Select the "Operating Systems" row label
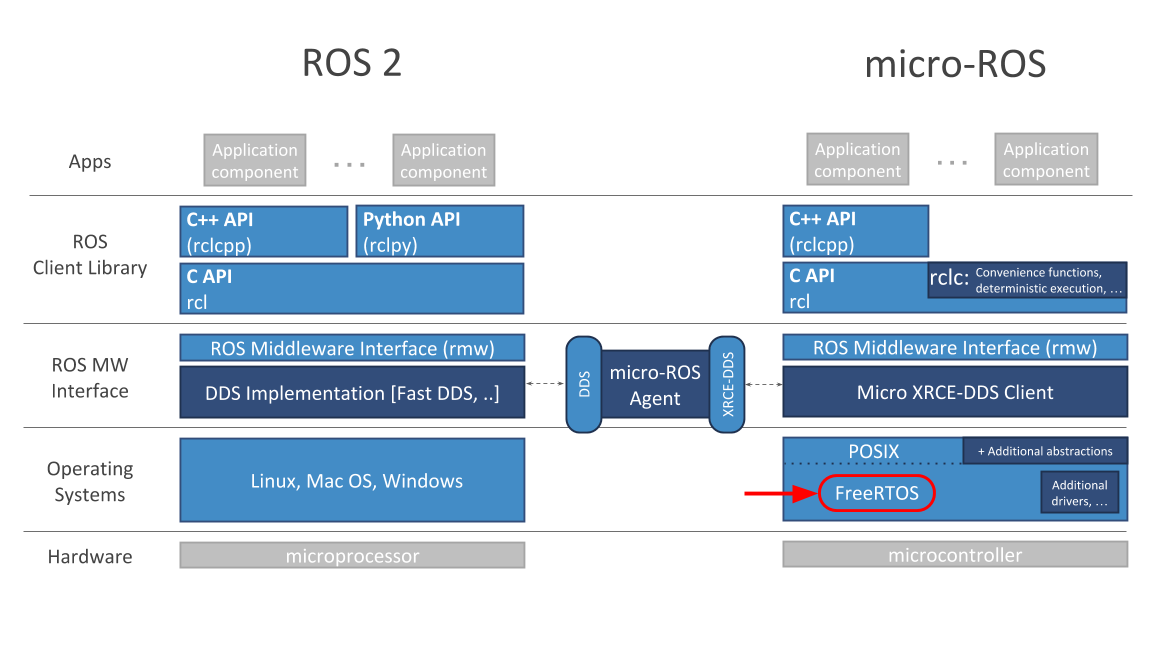Screen dimensions: 1150x647 click(x=89, y=481)
